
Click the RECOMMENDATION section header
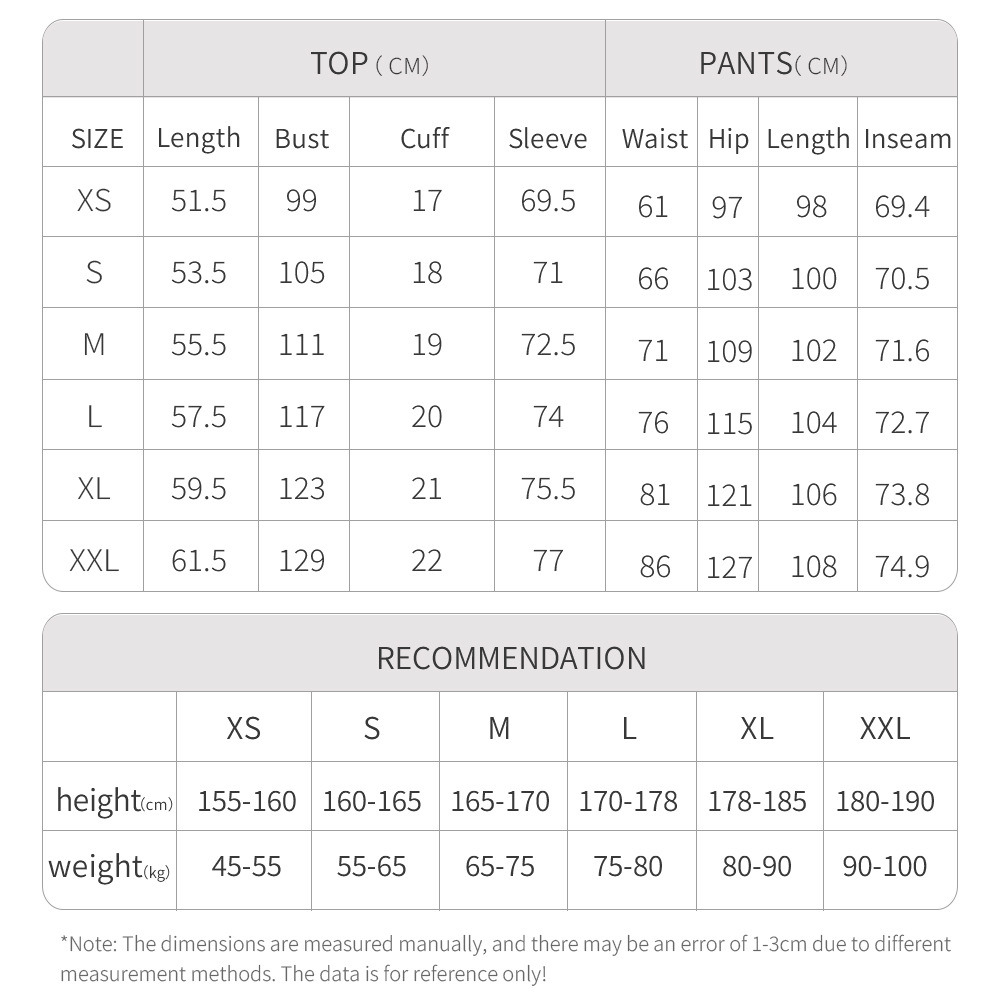tap(511, 658)
